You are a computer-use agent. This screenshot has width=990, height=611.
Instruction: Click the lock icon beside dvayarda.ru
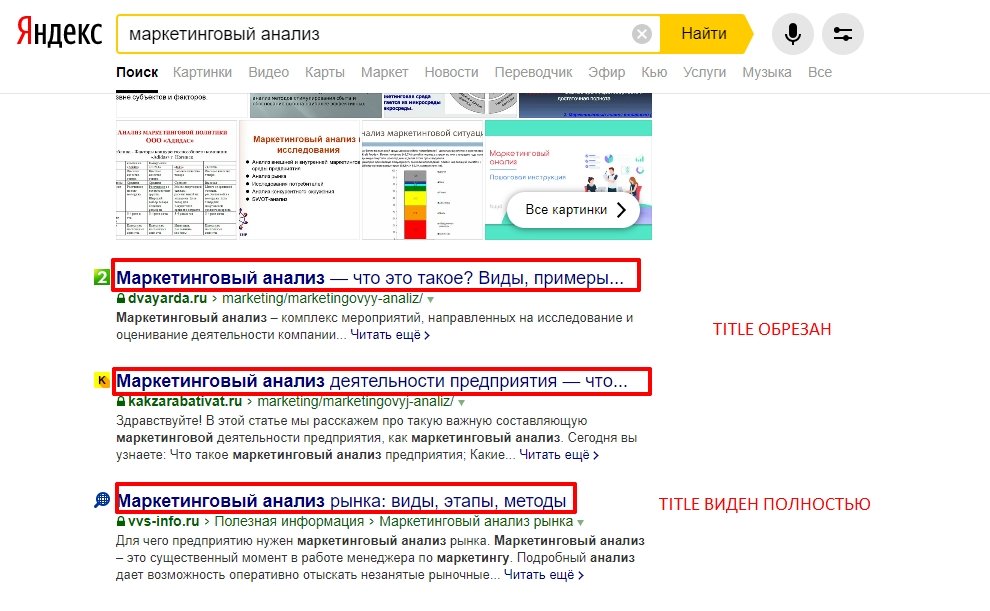click(121, 298)
